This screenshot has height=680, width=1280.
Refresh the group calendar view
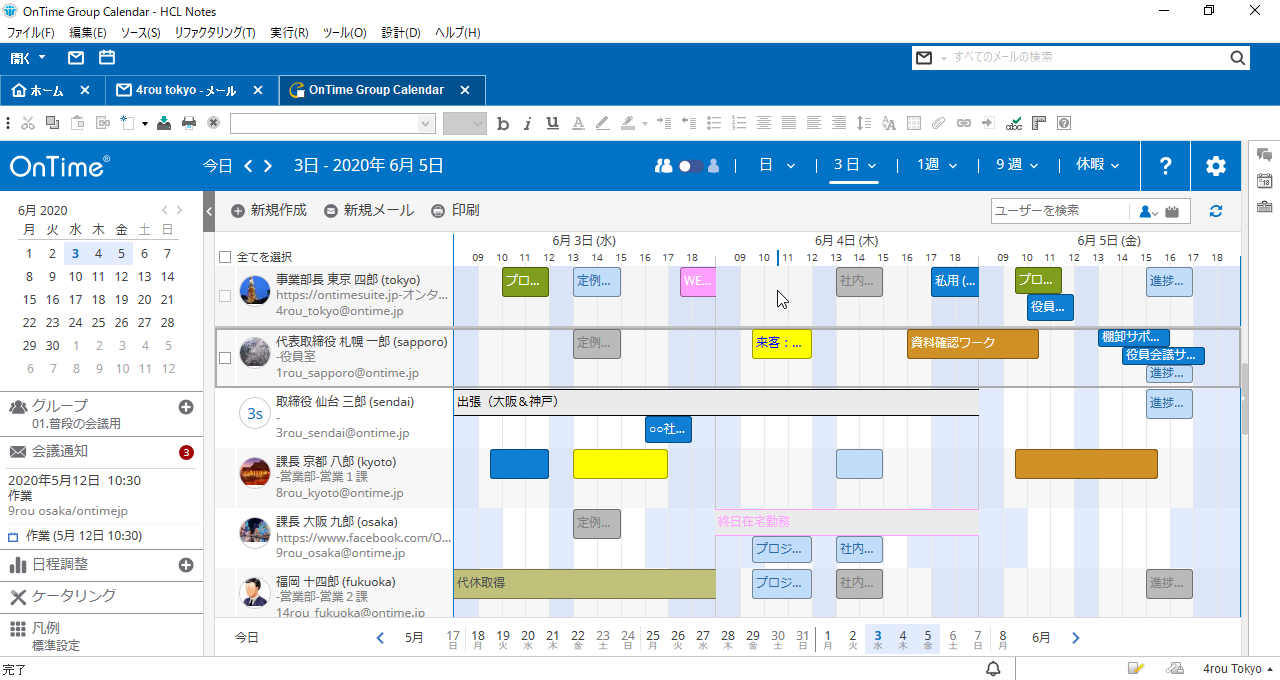tap(1216, 211)
